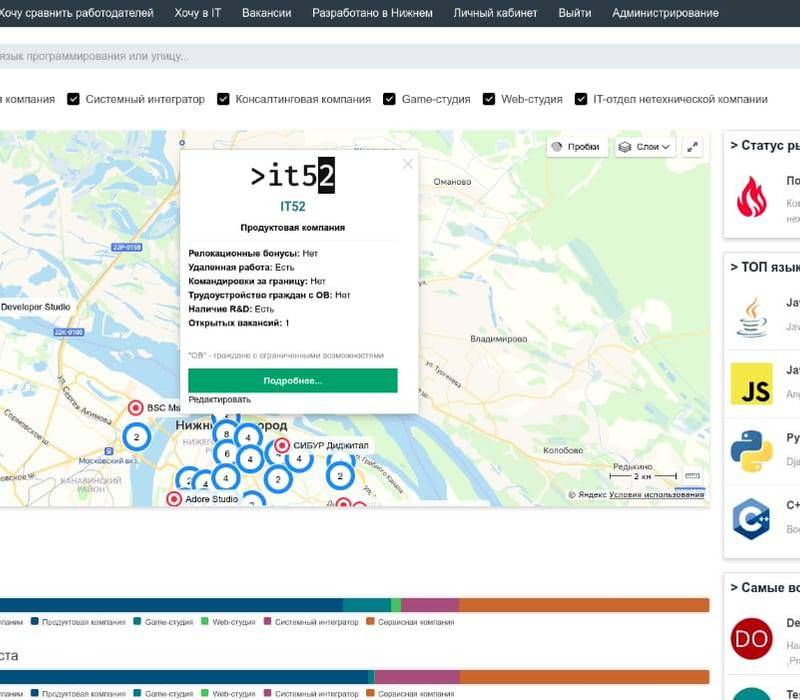Click the purple segment of first bar
This screenshot has width=800, height=700.
pyautogui.click(x=430, y=605)
